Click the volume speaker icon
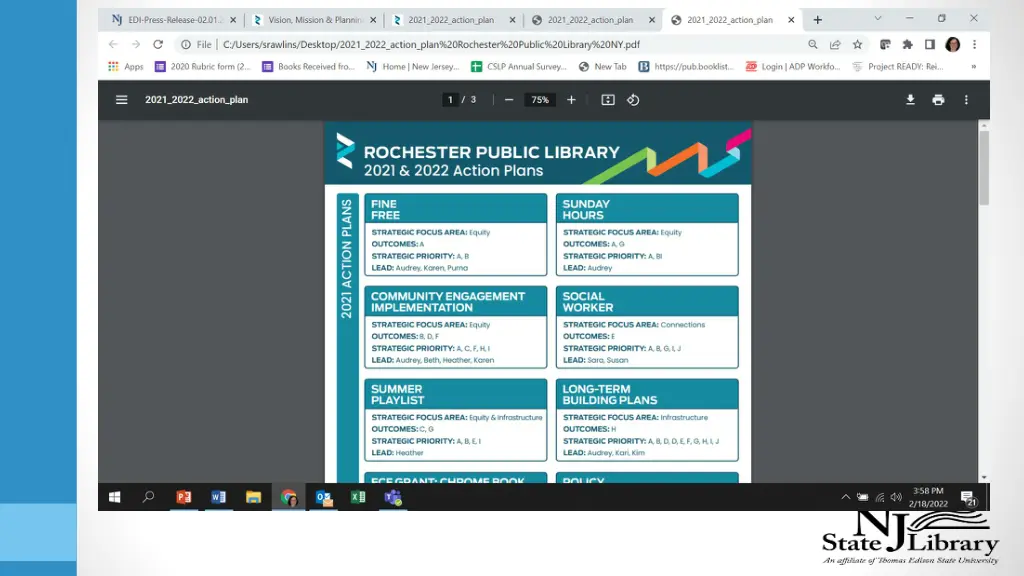 pyautogui.click(x=896, y=497)
